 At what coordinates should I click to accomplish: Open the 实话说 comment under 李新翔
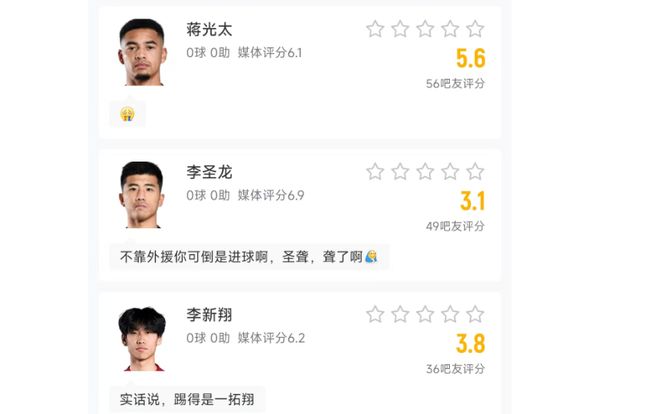(186, 399)
